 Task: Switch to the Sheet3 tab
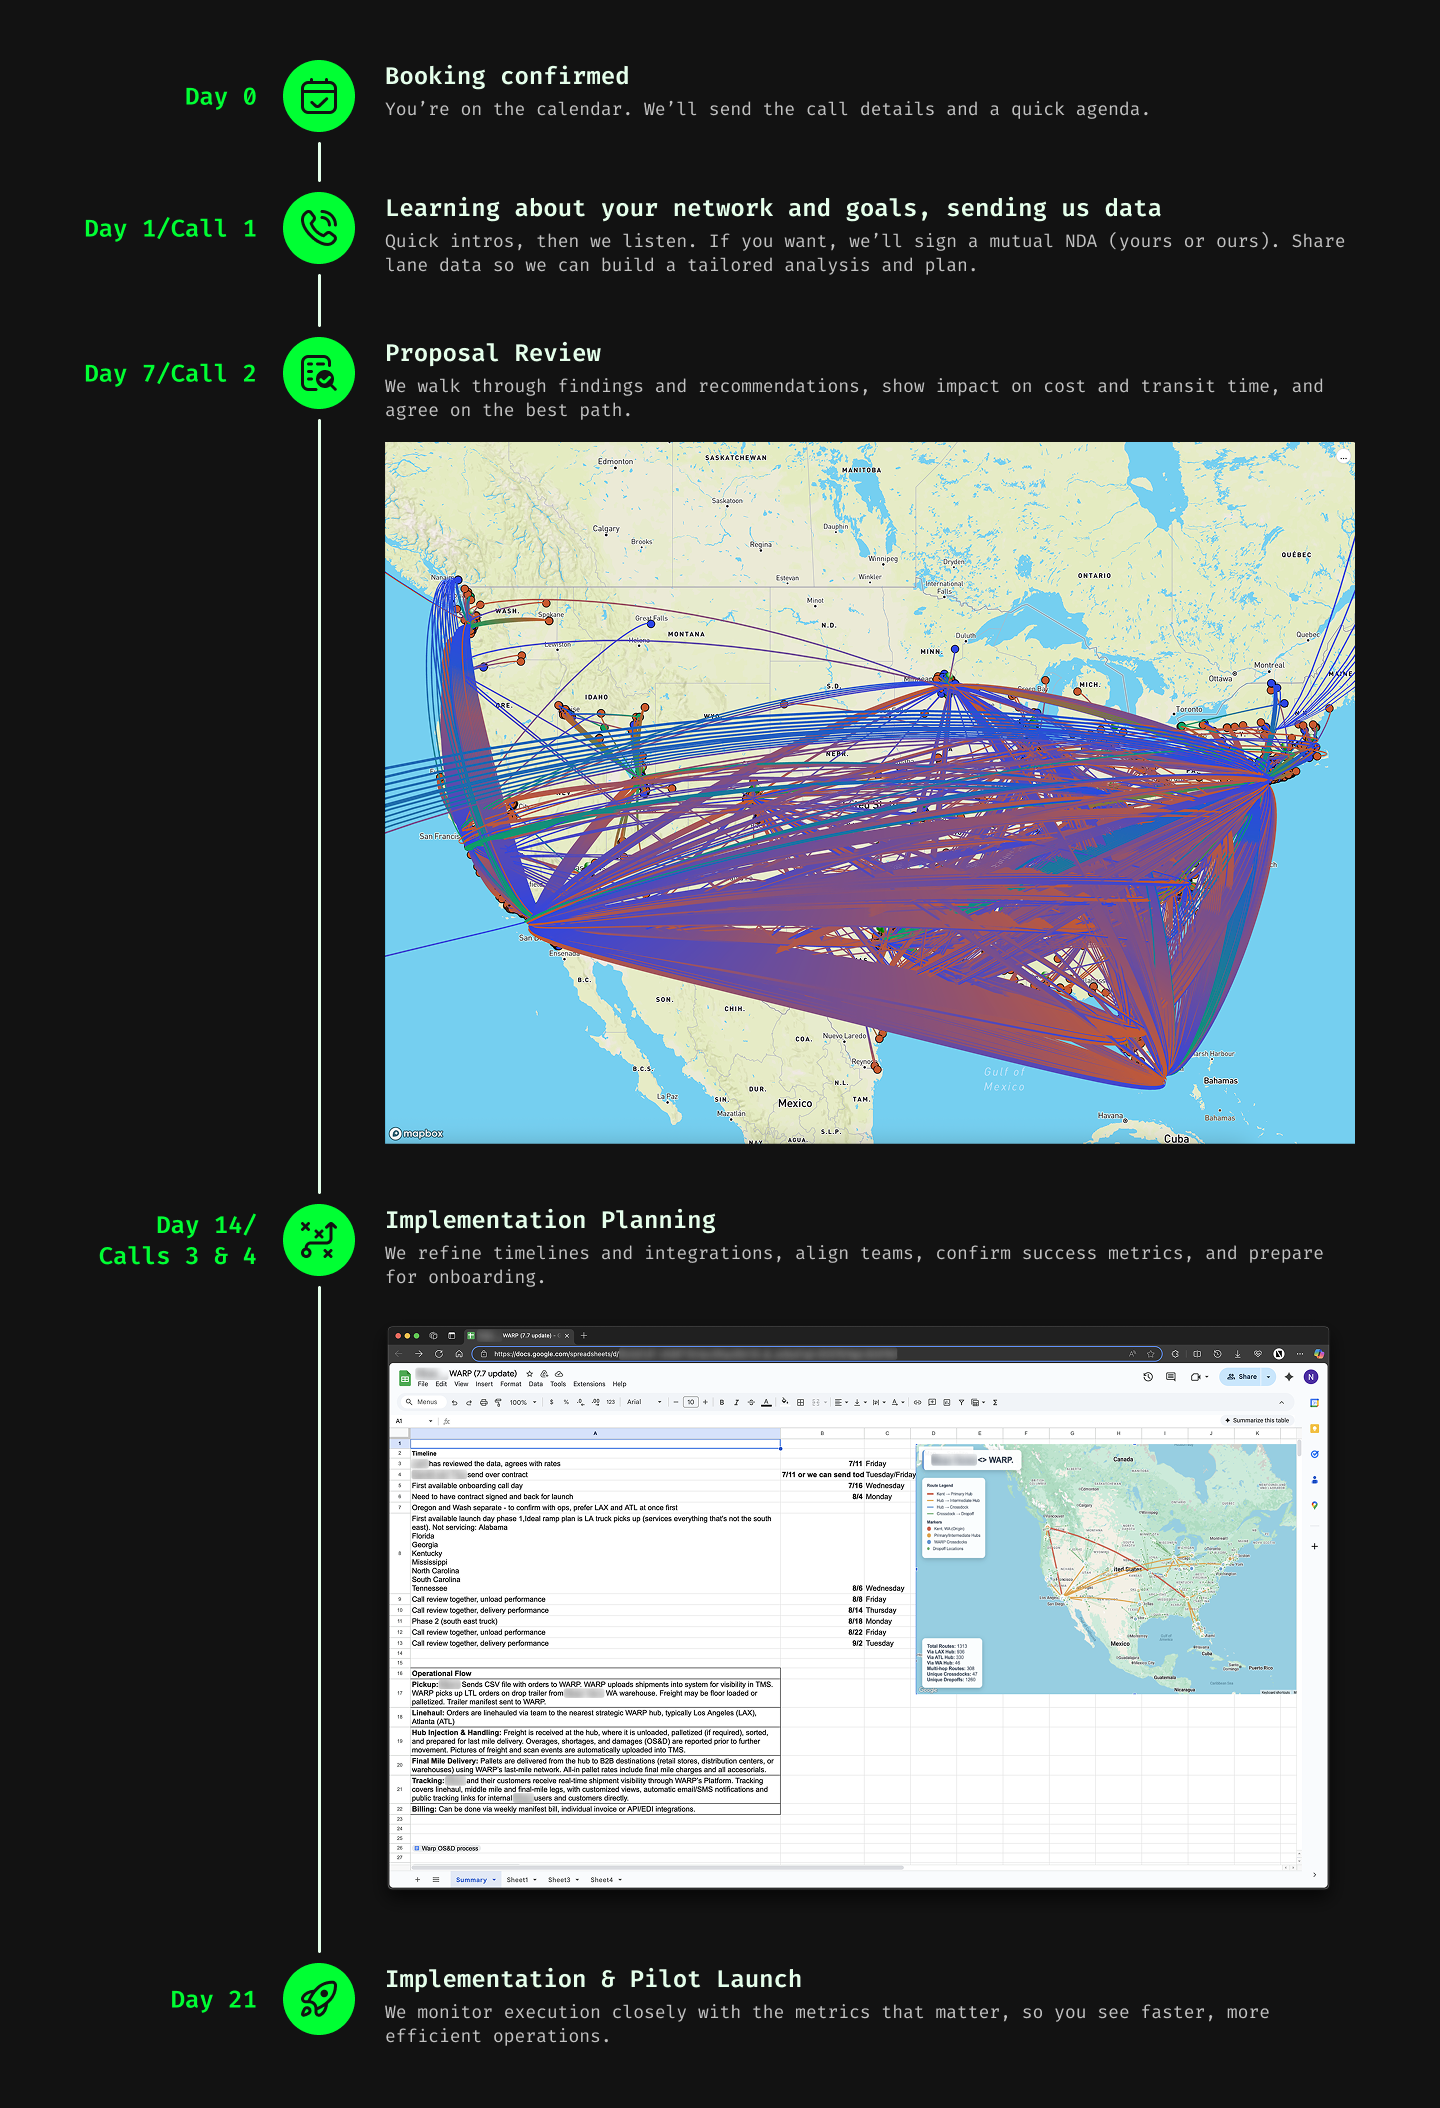(559, 1880)
